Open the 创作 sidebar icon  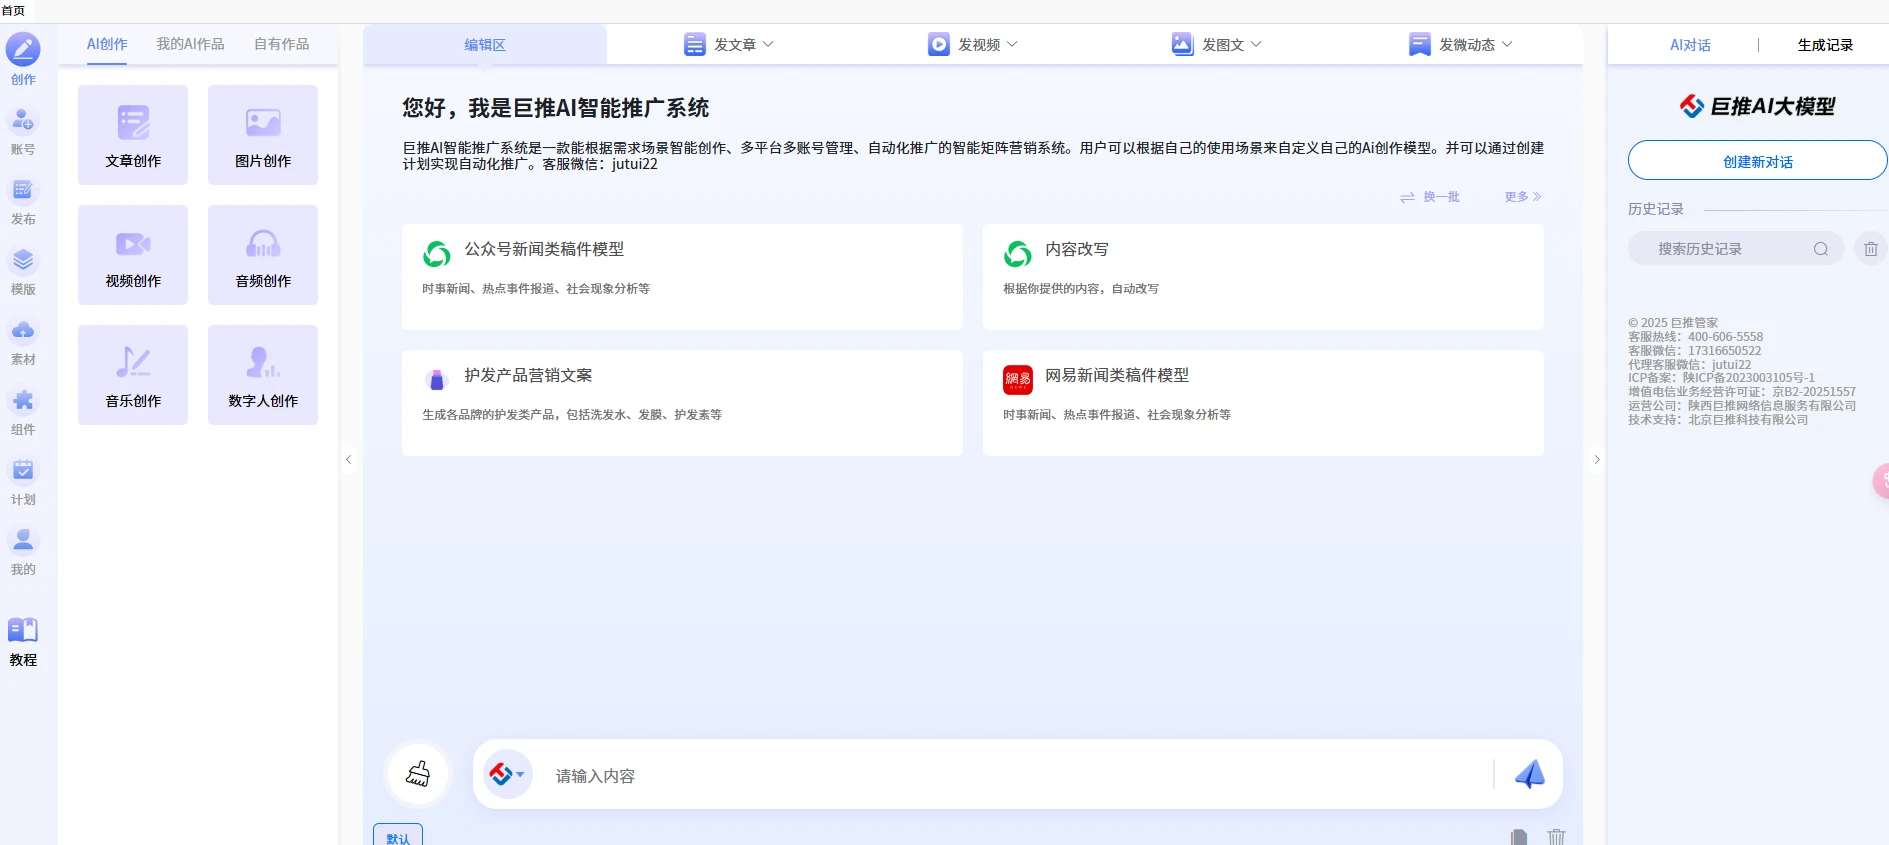[23, 49]
